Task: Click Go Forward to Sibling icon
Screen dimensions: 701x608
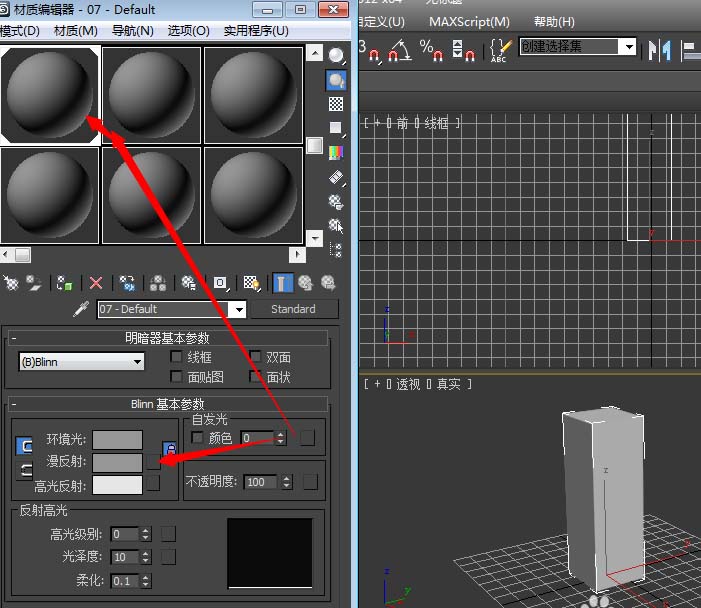Action: click(x=328, y=283)
